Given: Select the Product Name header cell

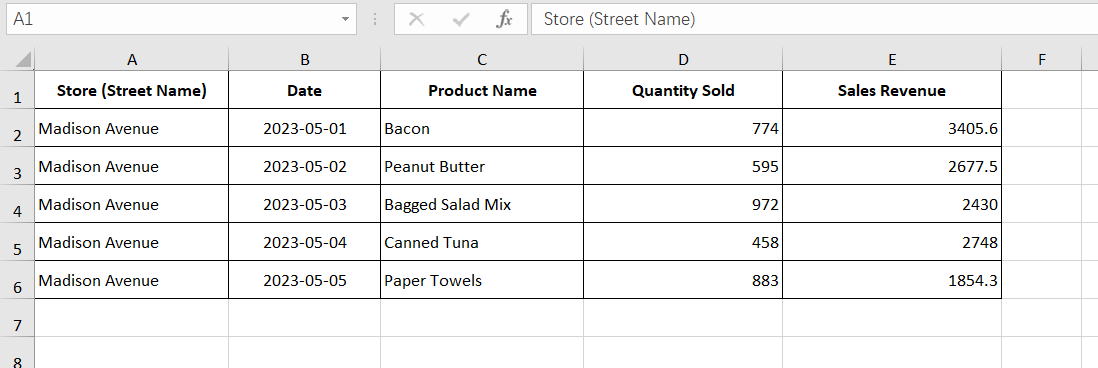Looking at the screenshot, I should (482, 90).
